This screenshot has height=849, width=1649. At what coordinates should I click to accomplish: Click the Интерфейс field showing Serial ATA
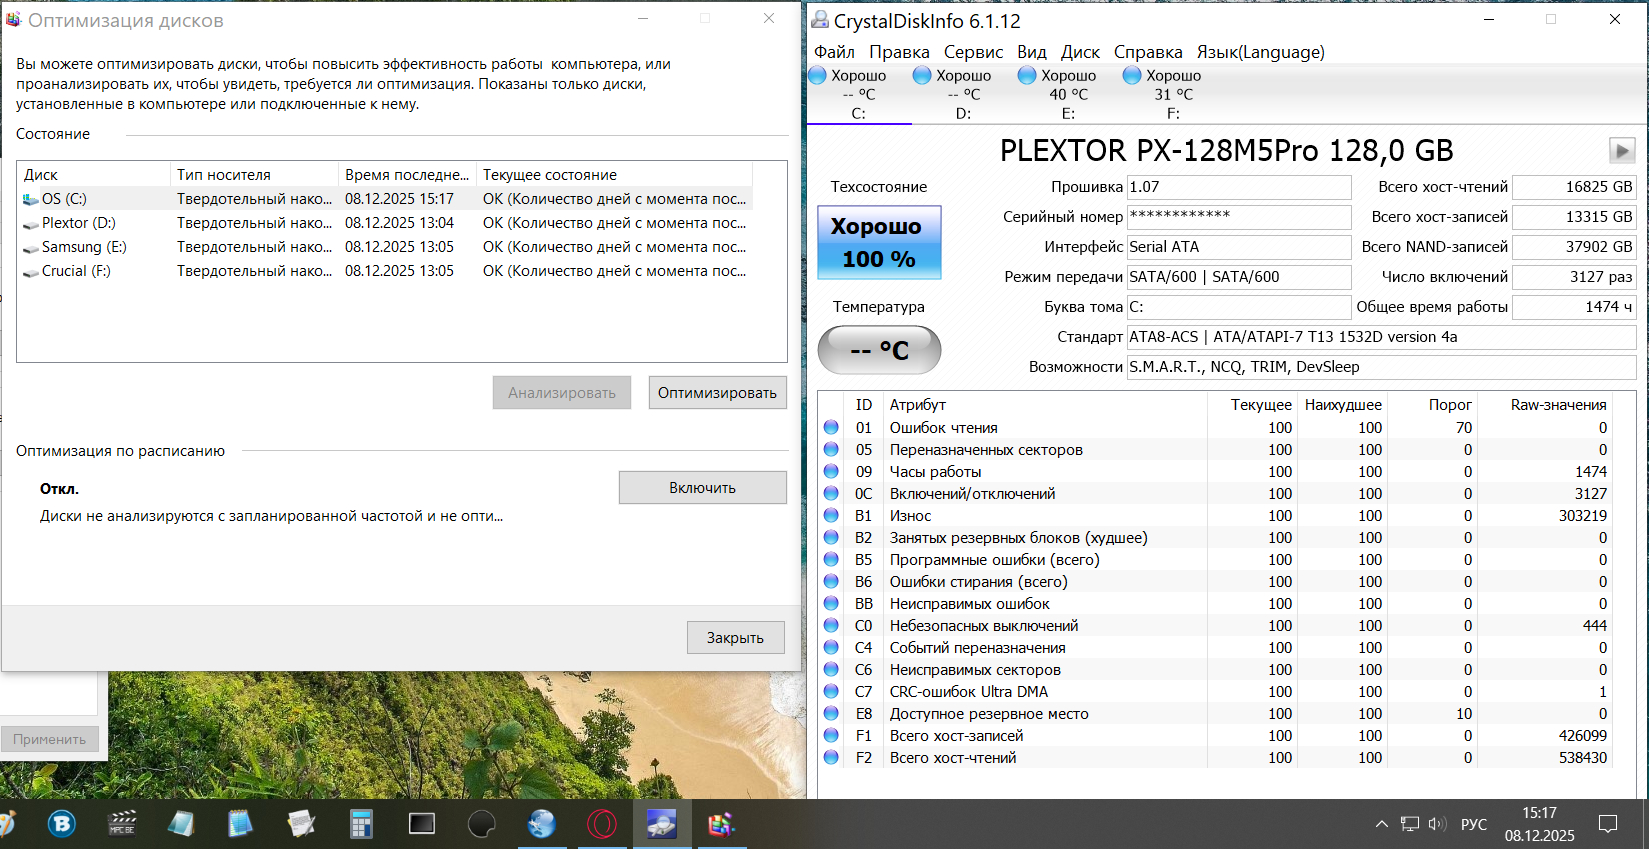[x=1239, y=247]
